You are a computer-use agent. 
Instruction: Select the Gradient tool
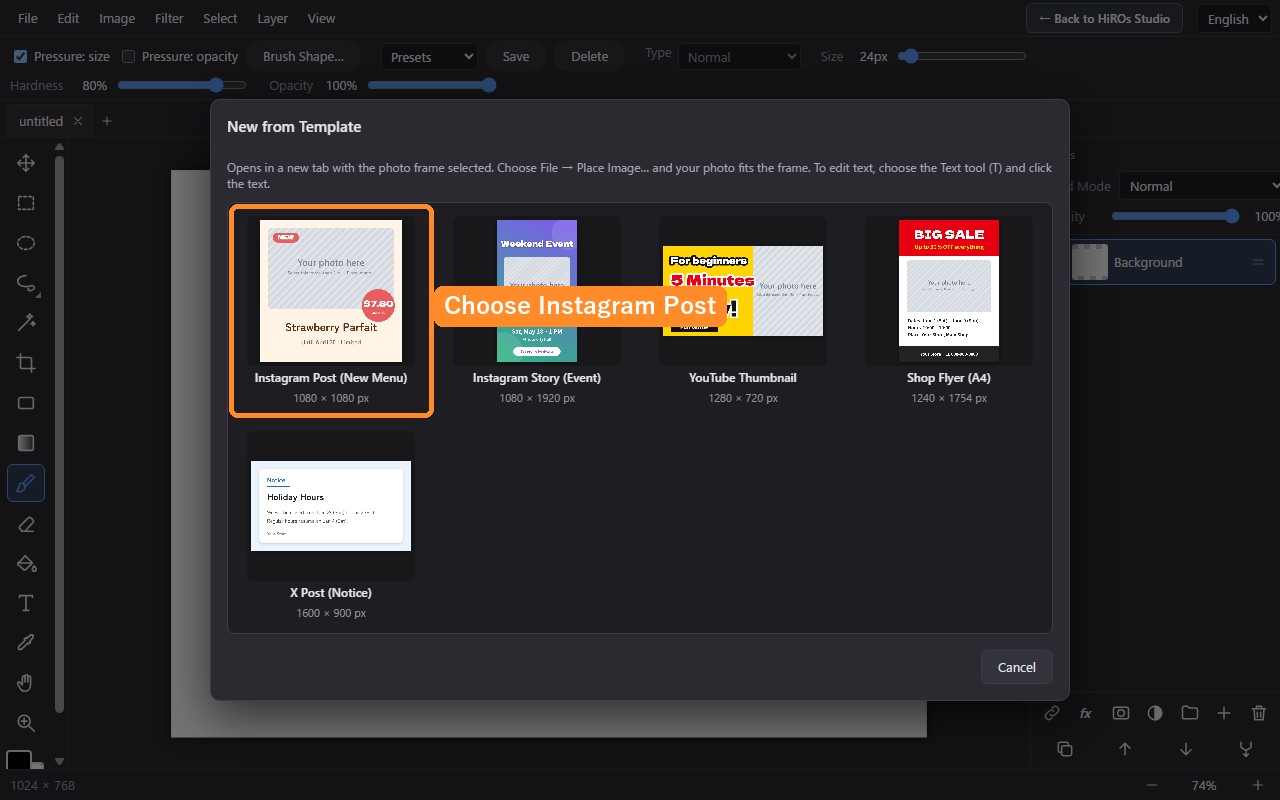(26, 443)
